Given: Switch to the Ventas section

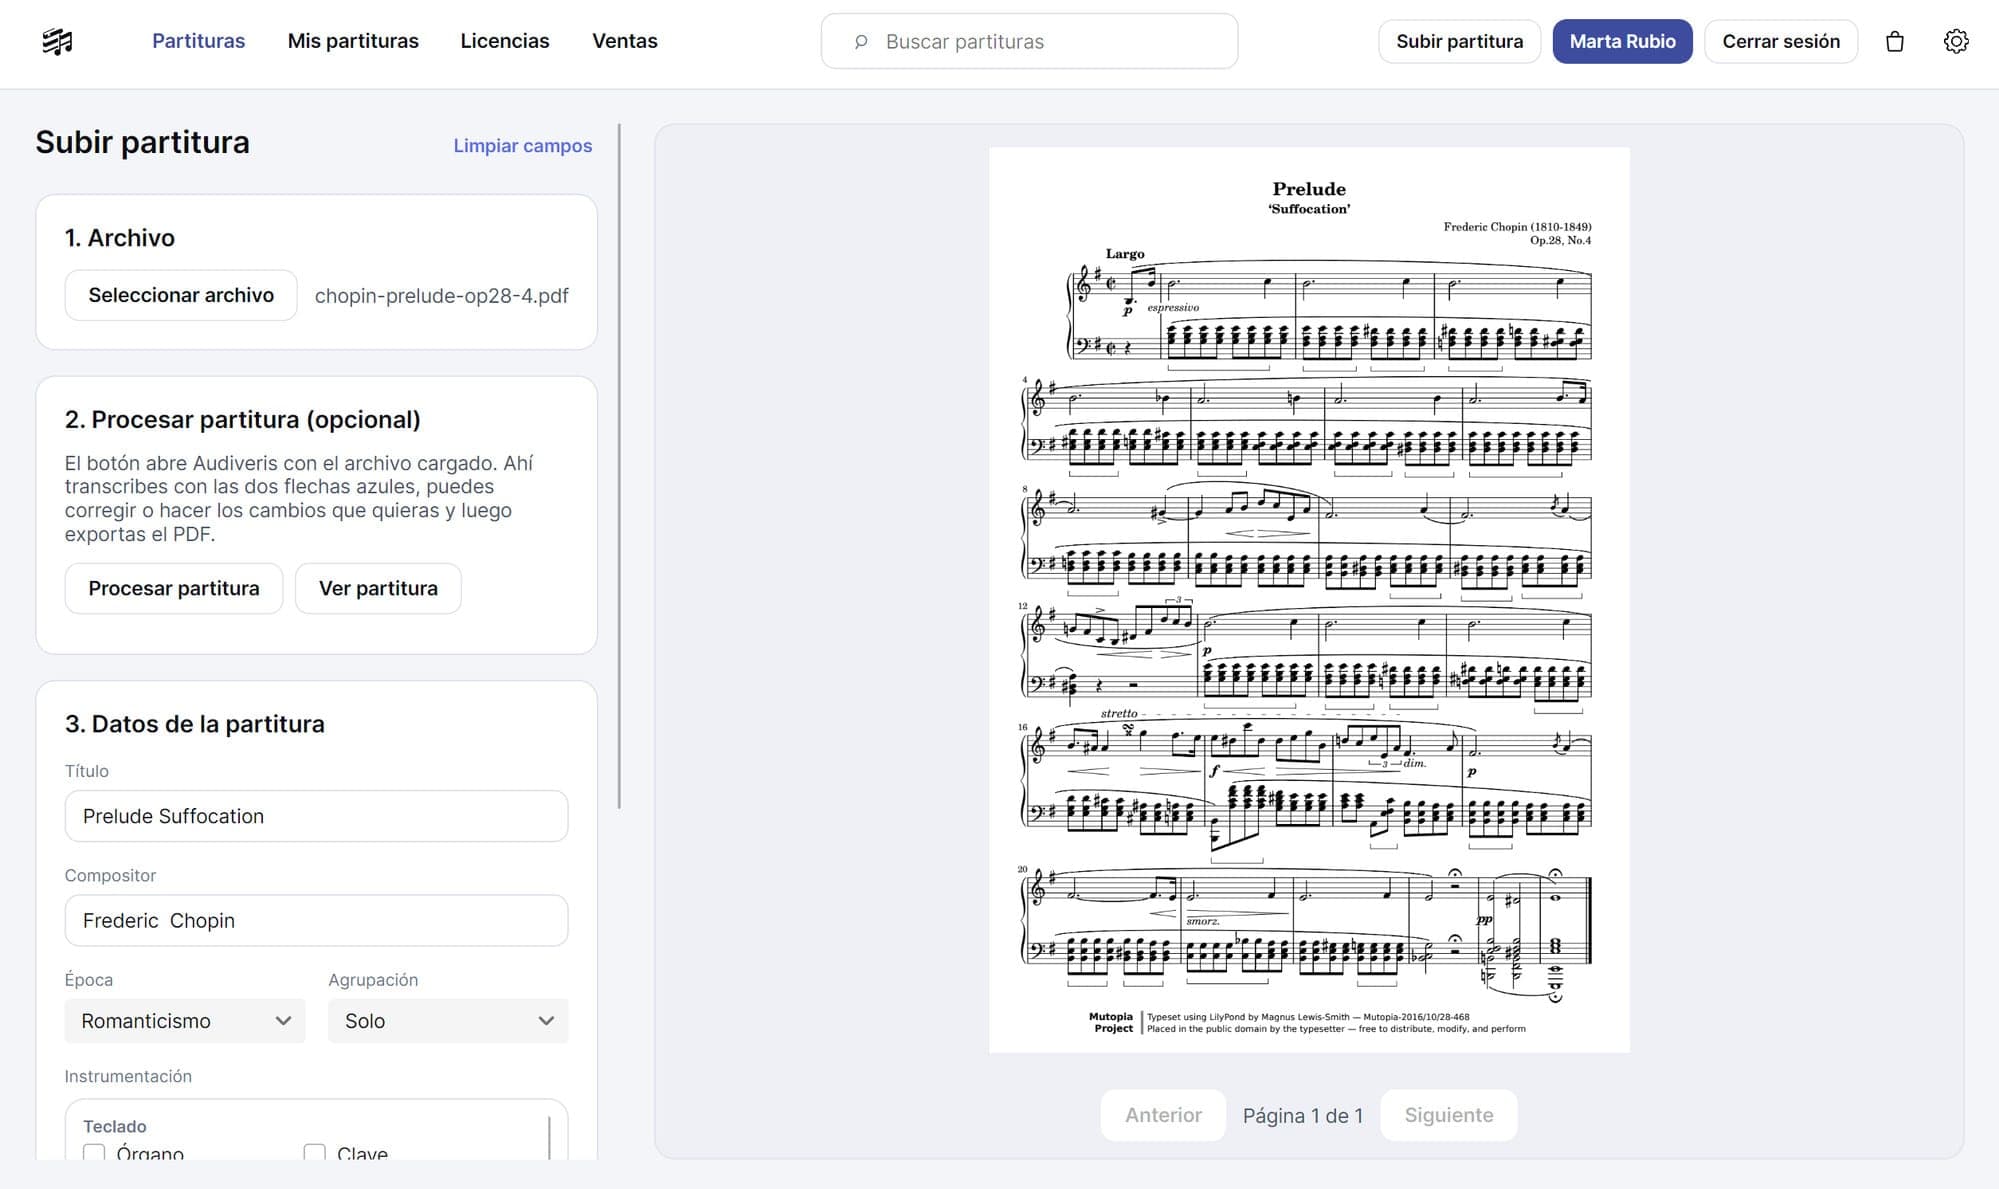Looking at the screenshot, I should pyautogui.click(x=625, y=41).
